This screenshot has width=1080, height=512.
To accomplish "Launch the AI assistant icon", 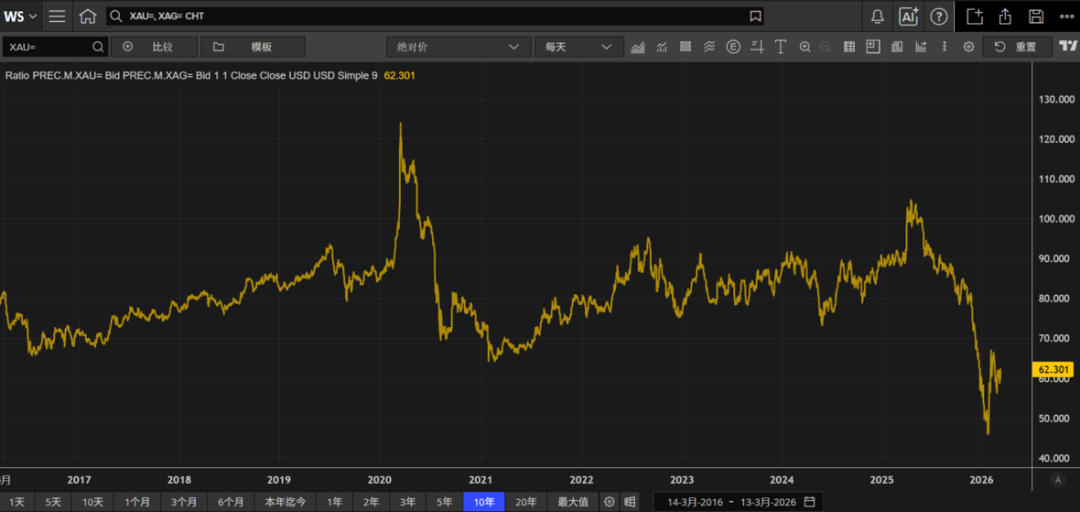I will click(x=908, y=16).
